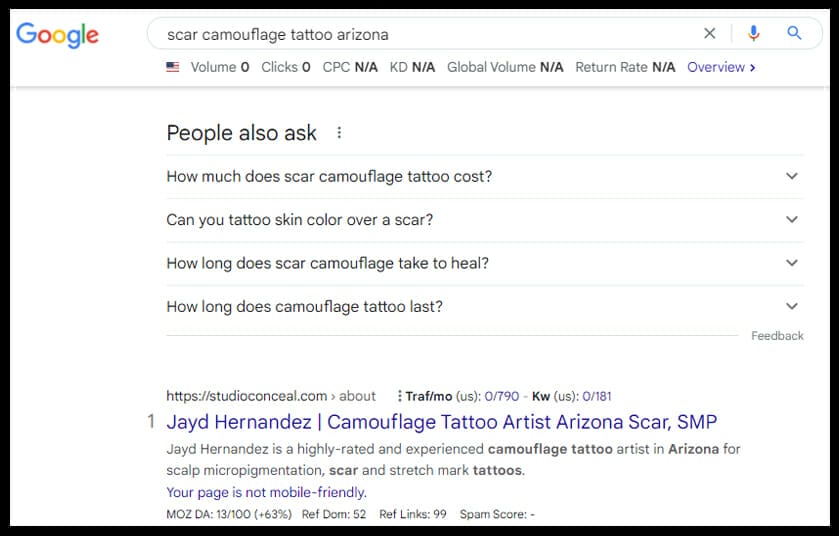Click the Jayd Hernandez result description snippet
The width and height of the screenshot is (839, 536).
tap(453, 460)
